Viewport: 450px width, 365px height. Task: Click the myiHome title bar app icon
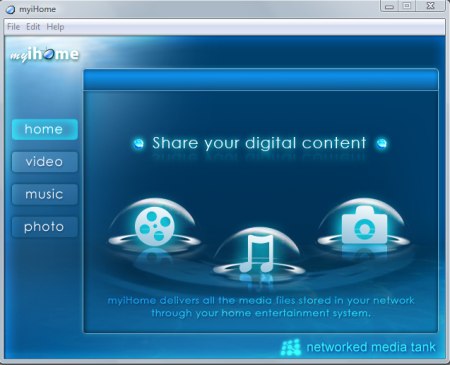point(11,9)
